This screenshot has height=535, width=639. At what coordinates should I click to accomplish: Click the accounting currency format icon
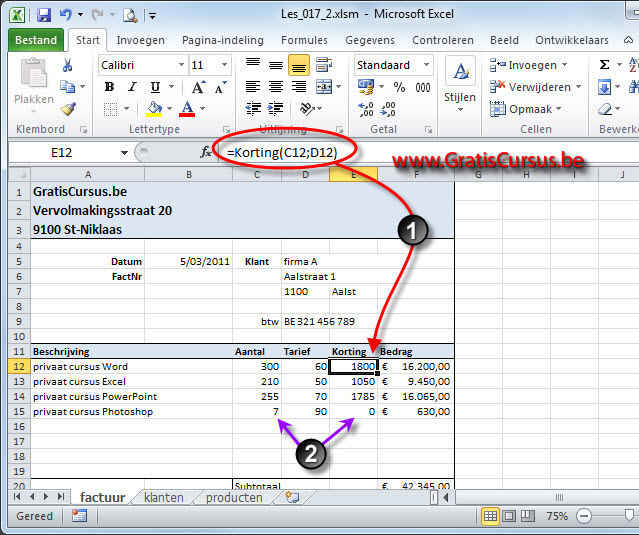(366, 87)
